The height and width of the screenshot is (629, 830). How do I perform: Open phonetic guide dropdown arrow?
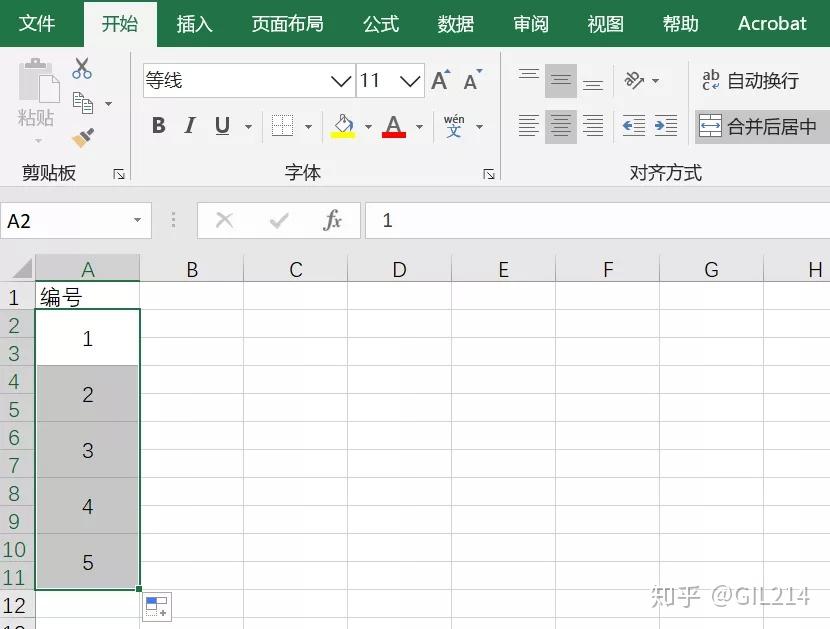coord(480,127)
